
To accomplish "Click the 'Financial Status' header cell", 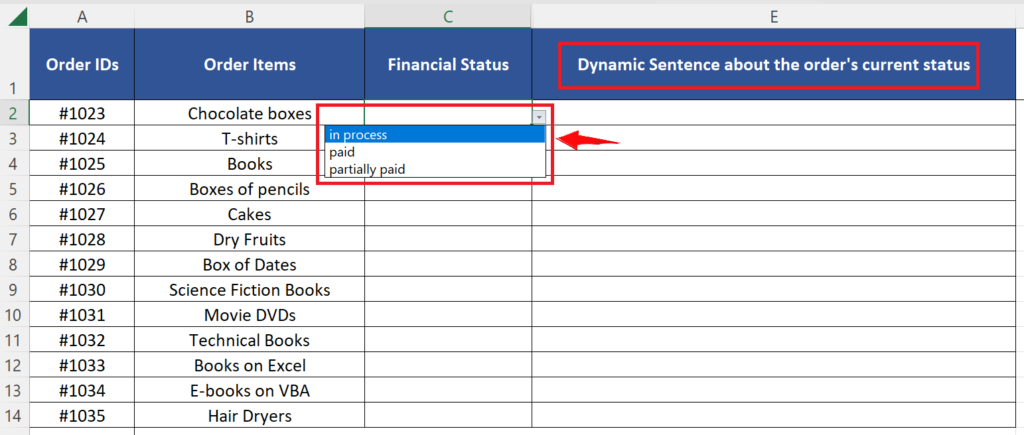I will (448, 64).
